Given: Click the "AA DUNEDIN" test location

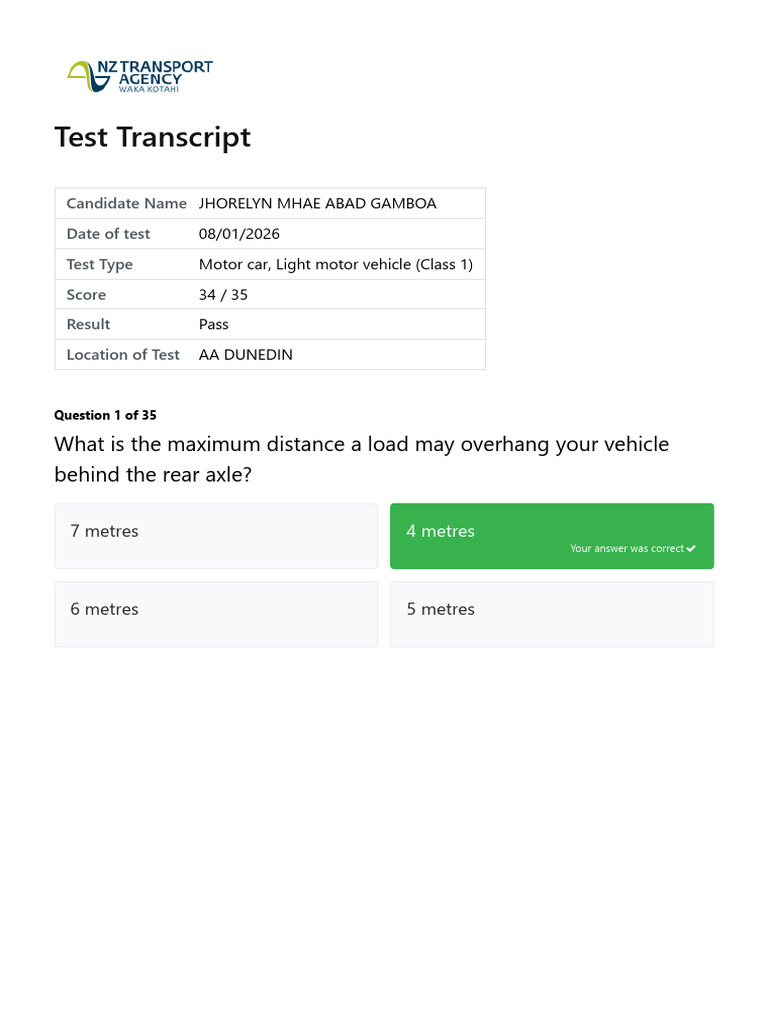Looking at the screenshot, I should point(245,354).
